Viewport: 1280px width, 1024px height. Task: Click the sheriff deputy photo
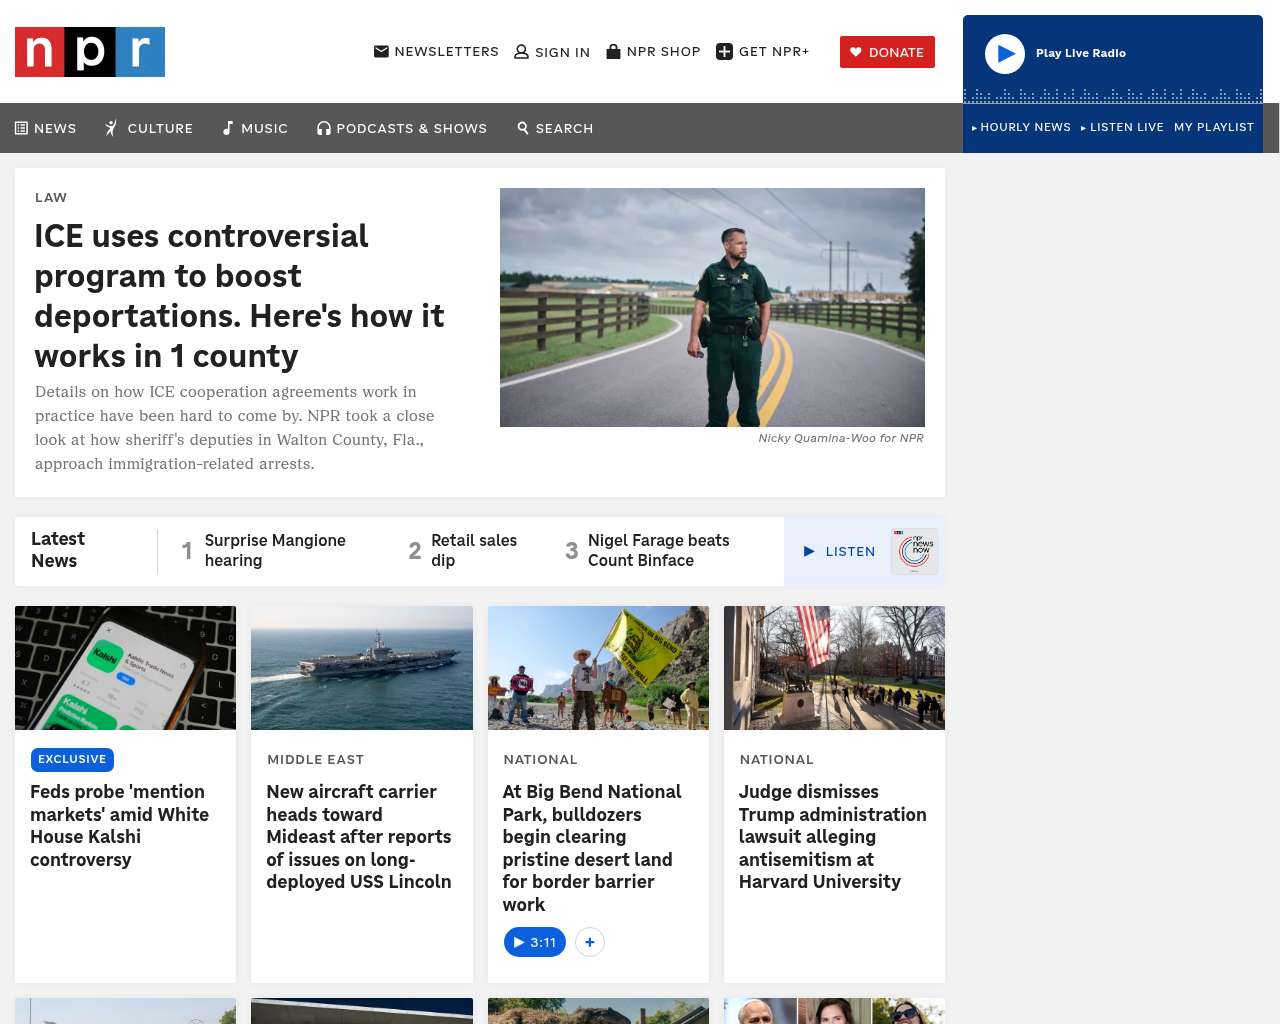click(x=712, y=307)
